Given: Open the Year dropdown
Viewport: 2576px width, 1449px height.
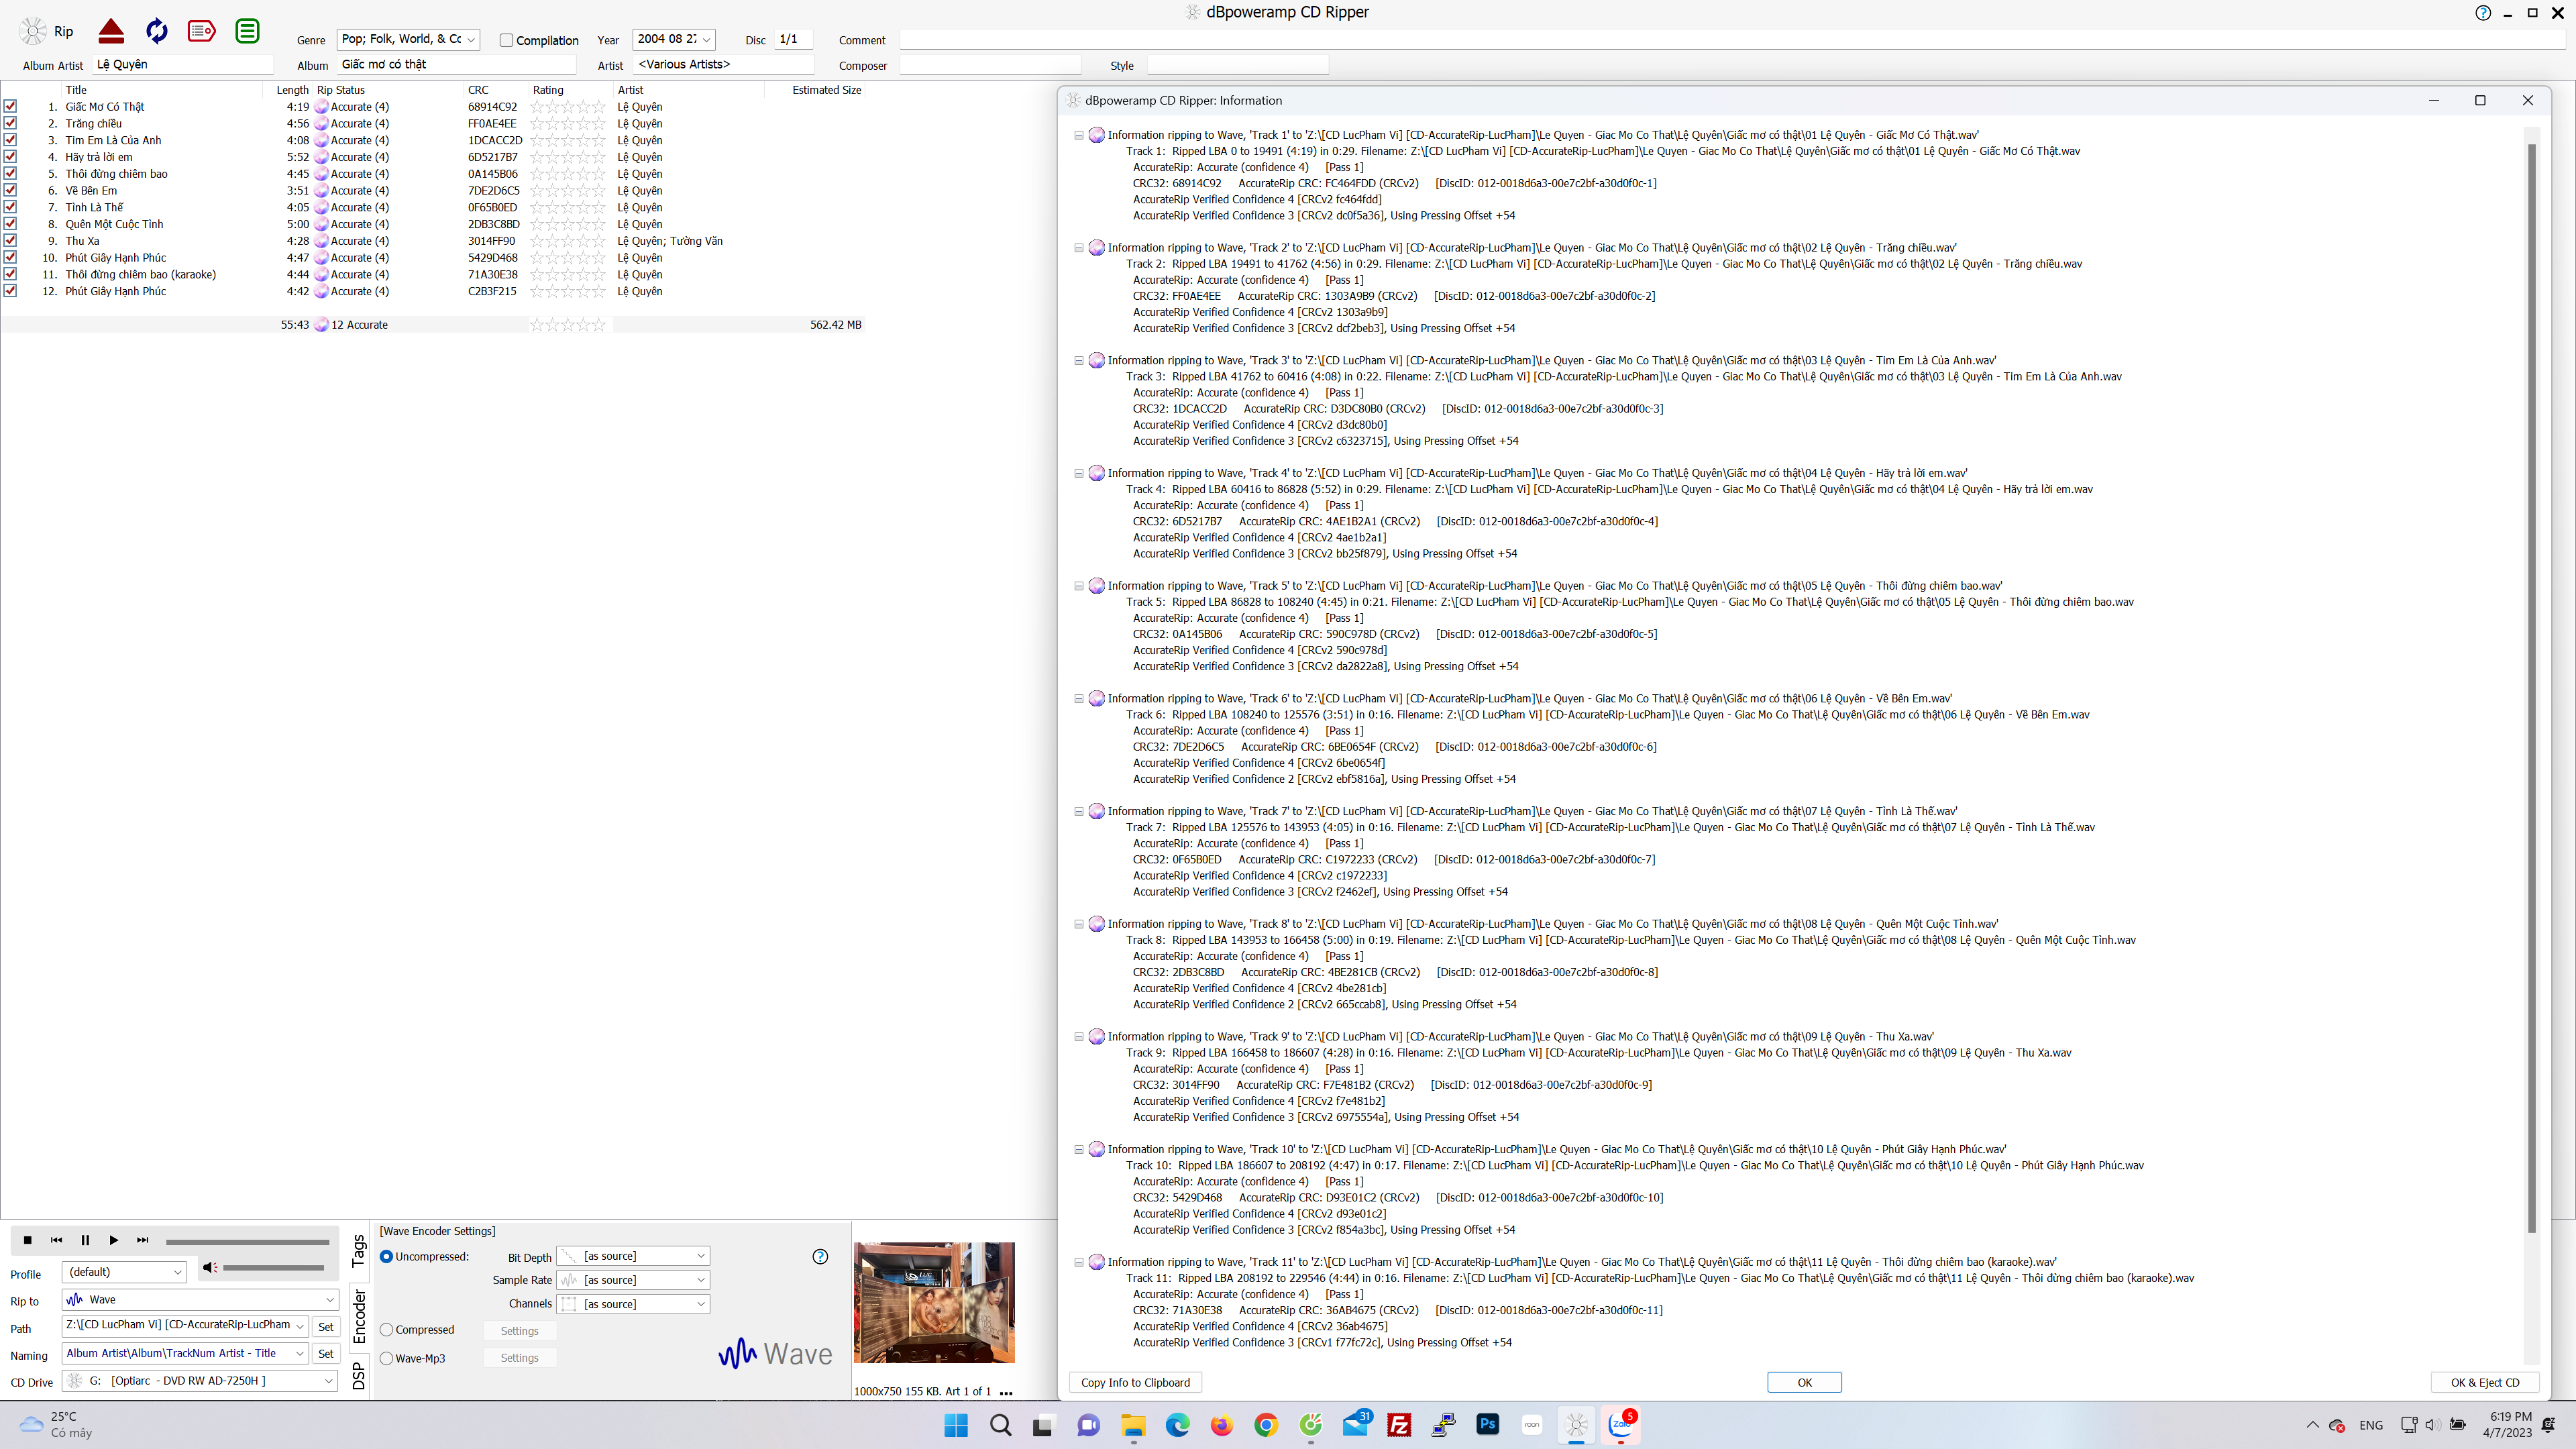Looking at the screenshot, I should pyautogui.click(x=706, y=39).
